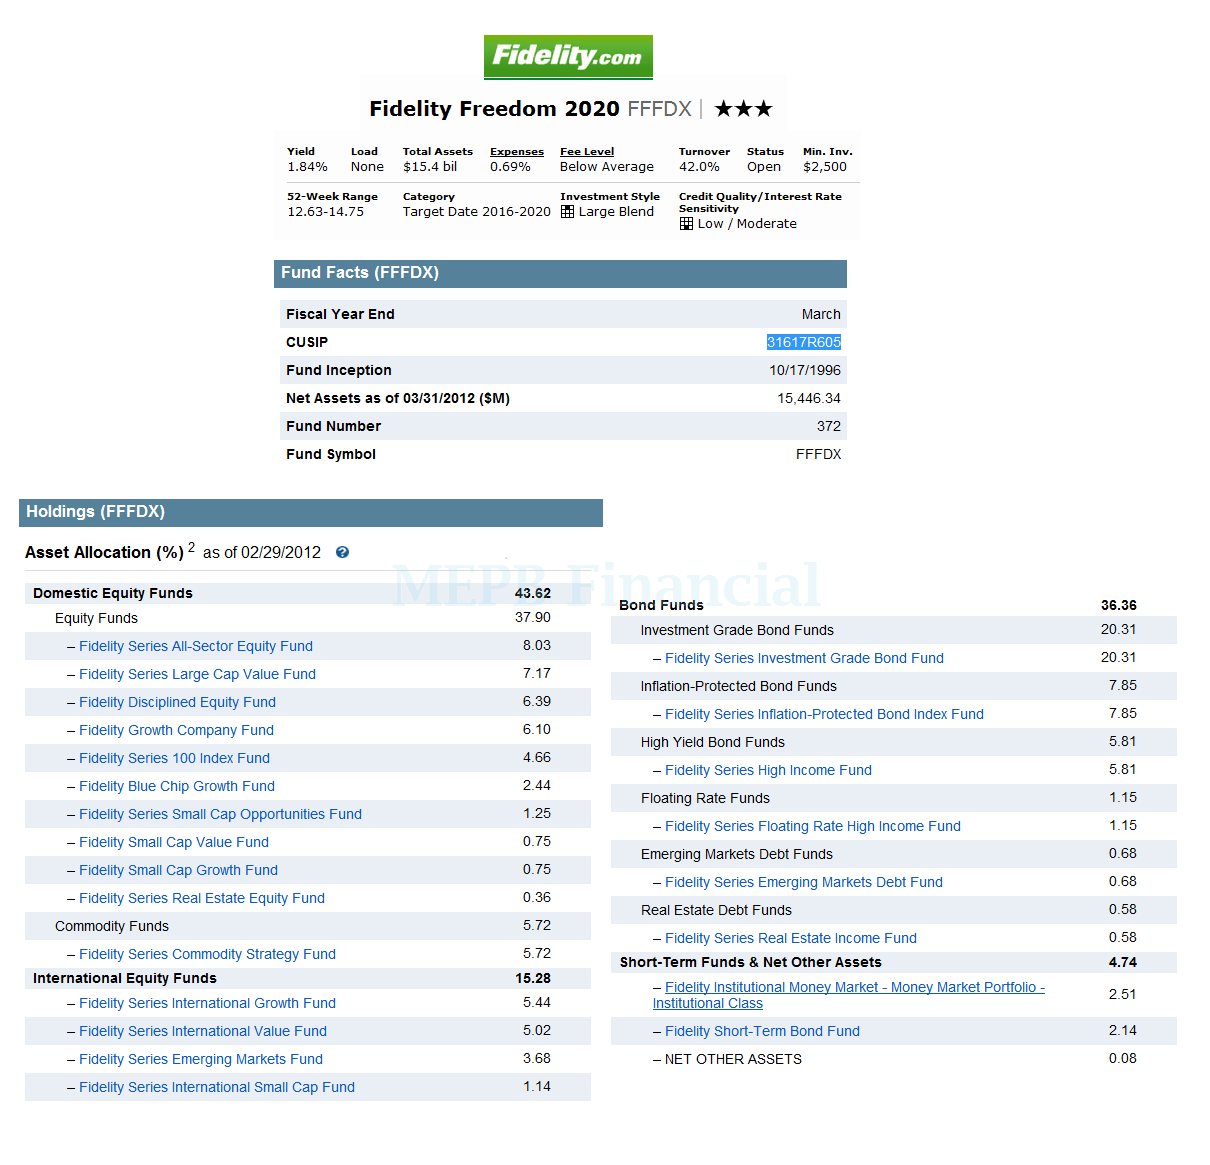Open Fidelity Series Commodity Strategy Fund
The width and height of the screenshot is (1210, 1165).
[207, 954]
